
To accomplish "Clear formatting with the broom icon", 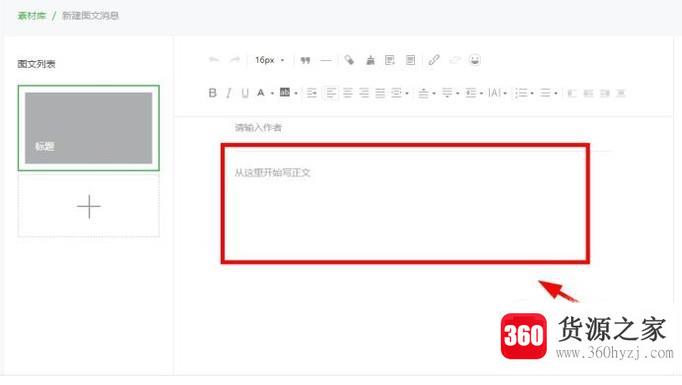I will (370, 60).
